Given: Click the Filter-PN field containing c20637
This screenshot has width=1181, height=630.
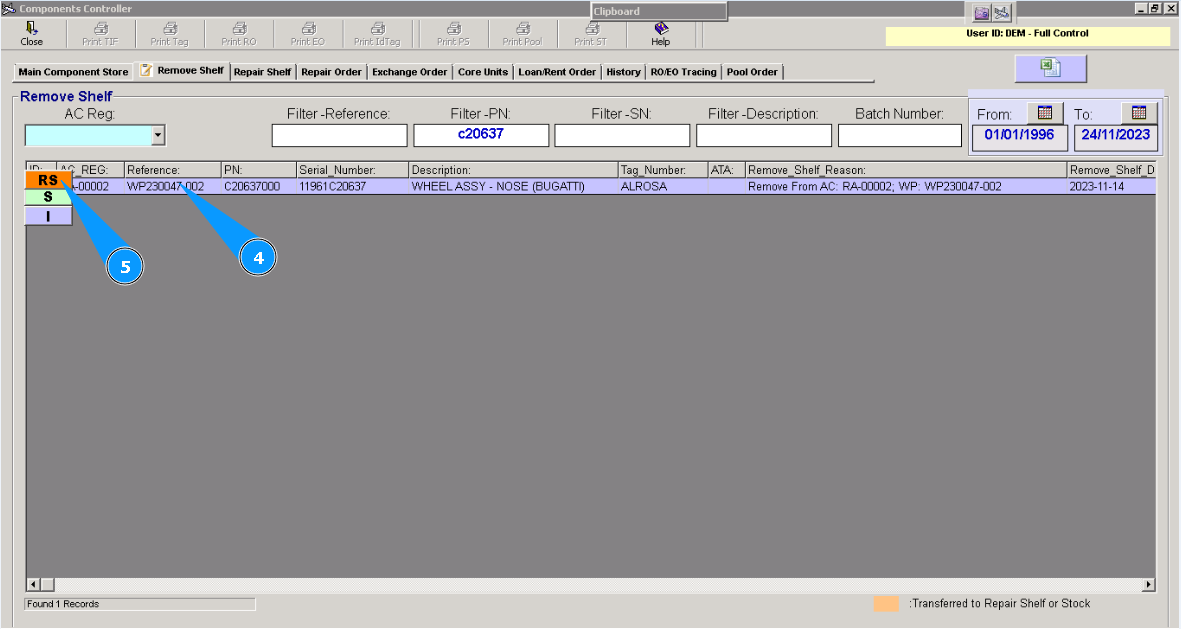Looking at the screenshot, I should (481, 136).
